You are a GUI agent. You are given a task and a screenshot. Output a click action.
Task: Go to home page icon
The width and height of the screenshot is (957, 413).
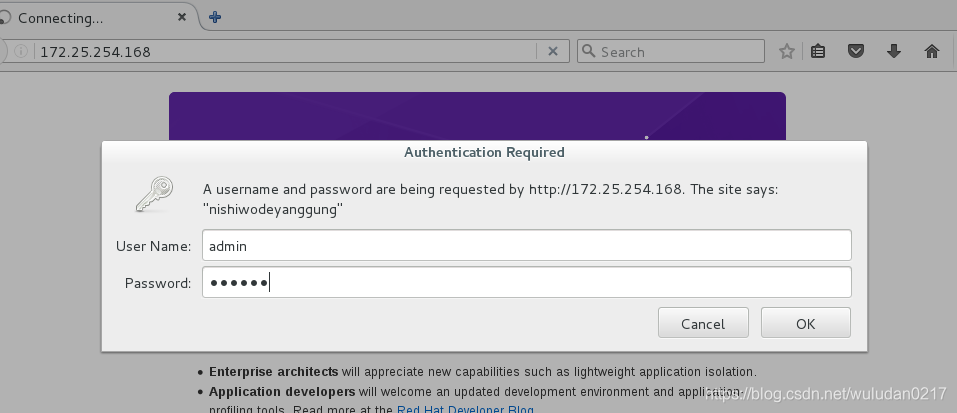[931, 52]
